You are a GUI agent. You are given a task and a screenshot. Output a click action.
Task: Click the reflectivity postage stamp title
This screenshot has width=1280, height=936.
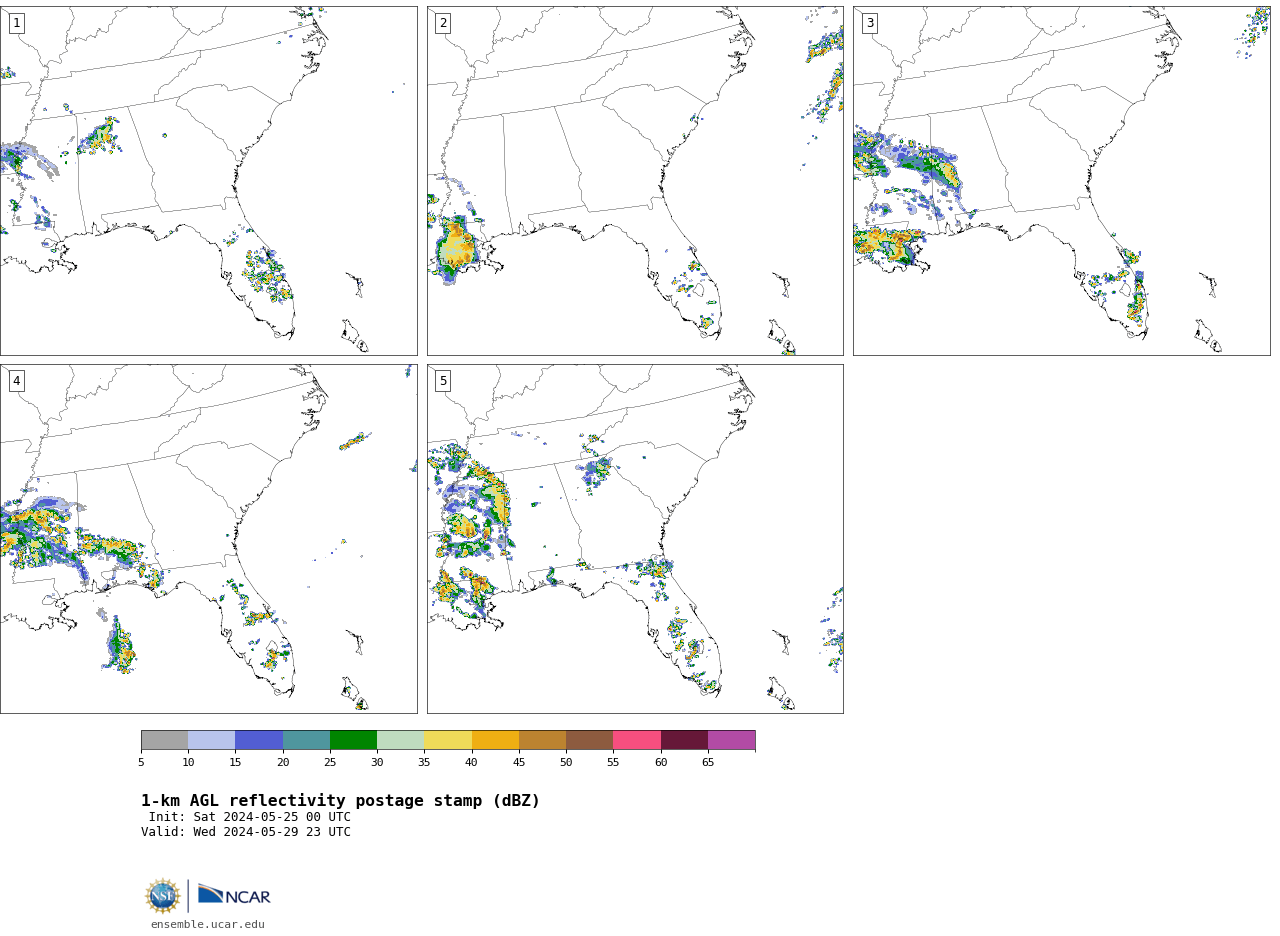pos(340,801)
